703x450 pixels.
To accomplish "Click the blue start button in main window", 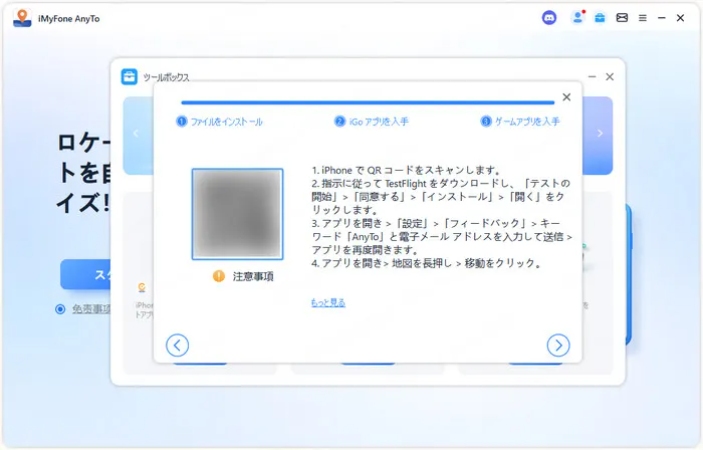I will point(85,274).
